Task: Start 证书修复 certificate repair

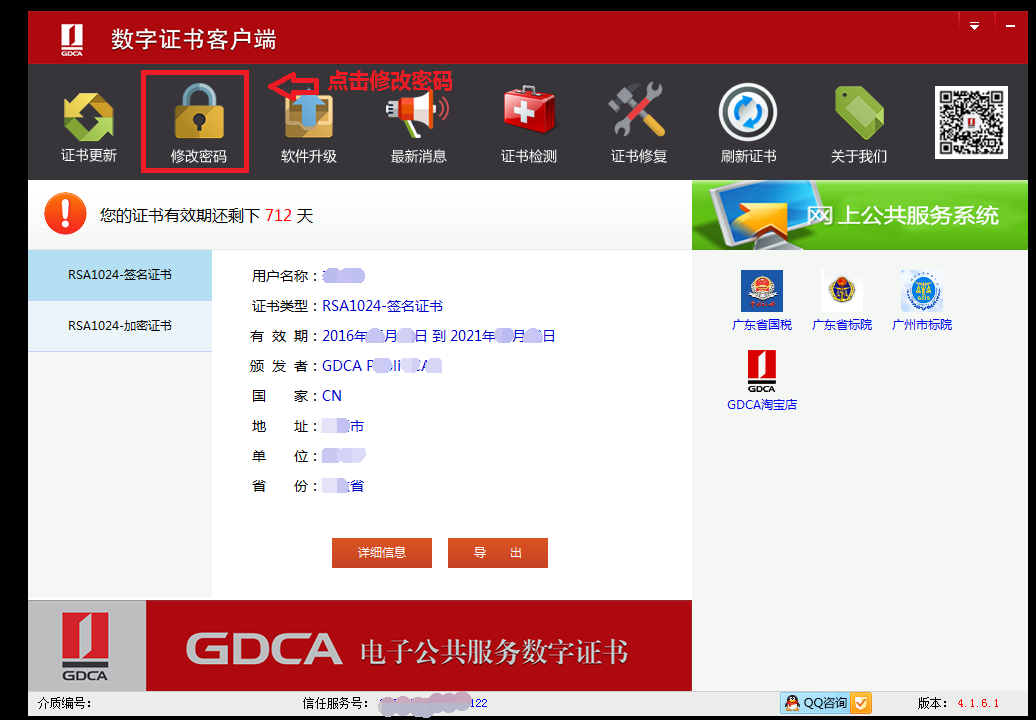Action: [637, 120]
